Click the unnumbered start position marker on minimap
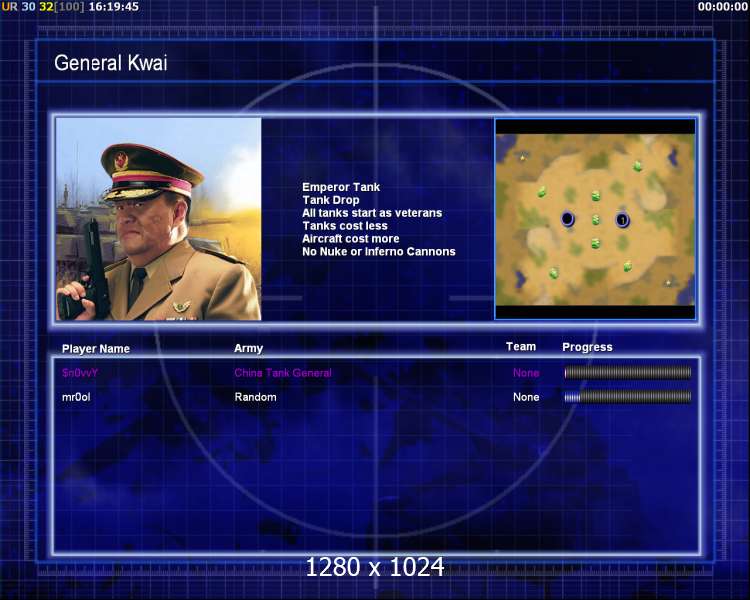 click(x=567, y=219)
